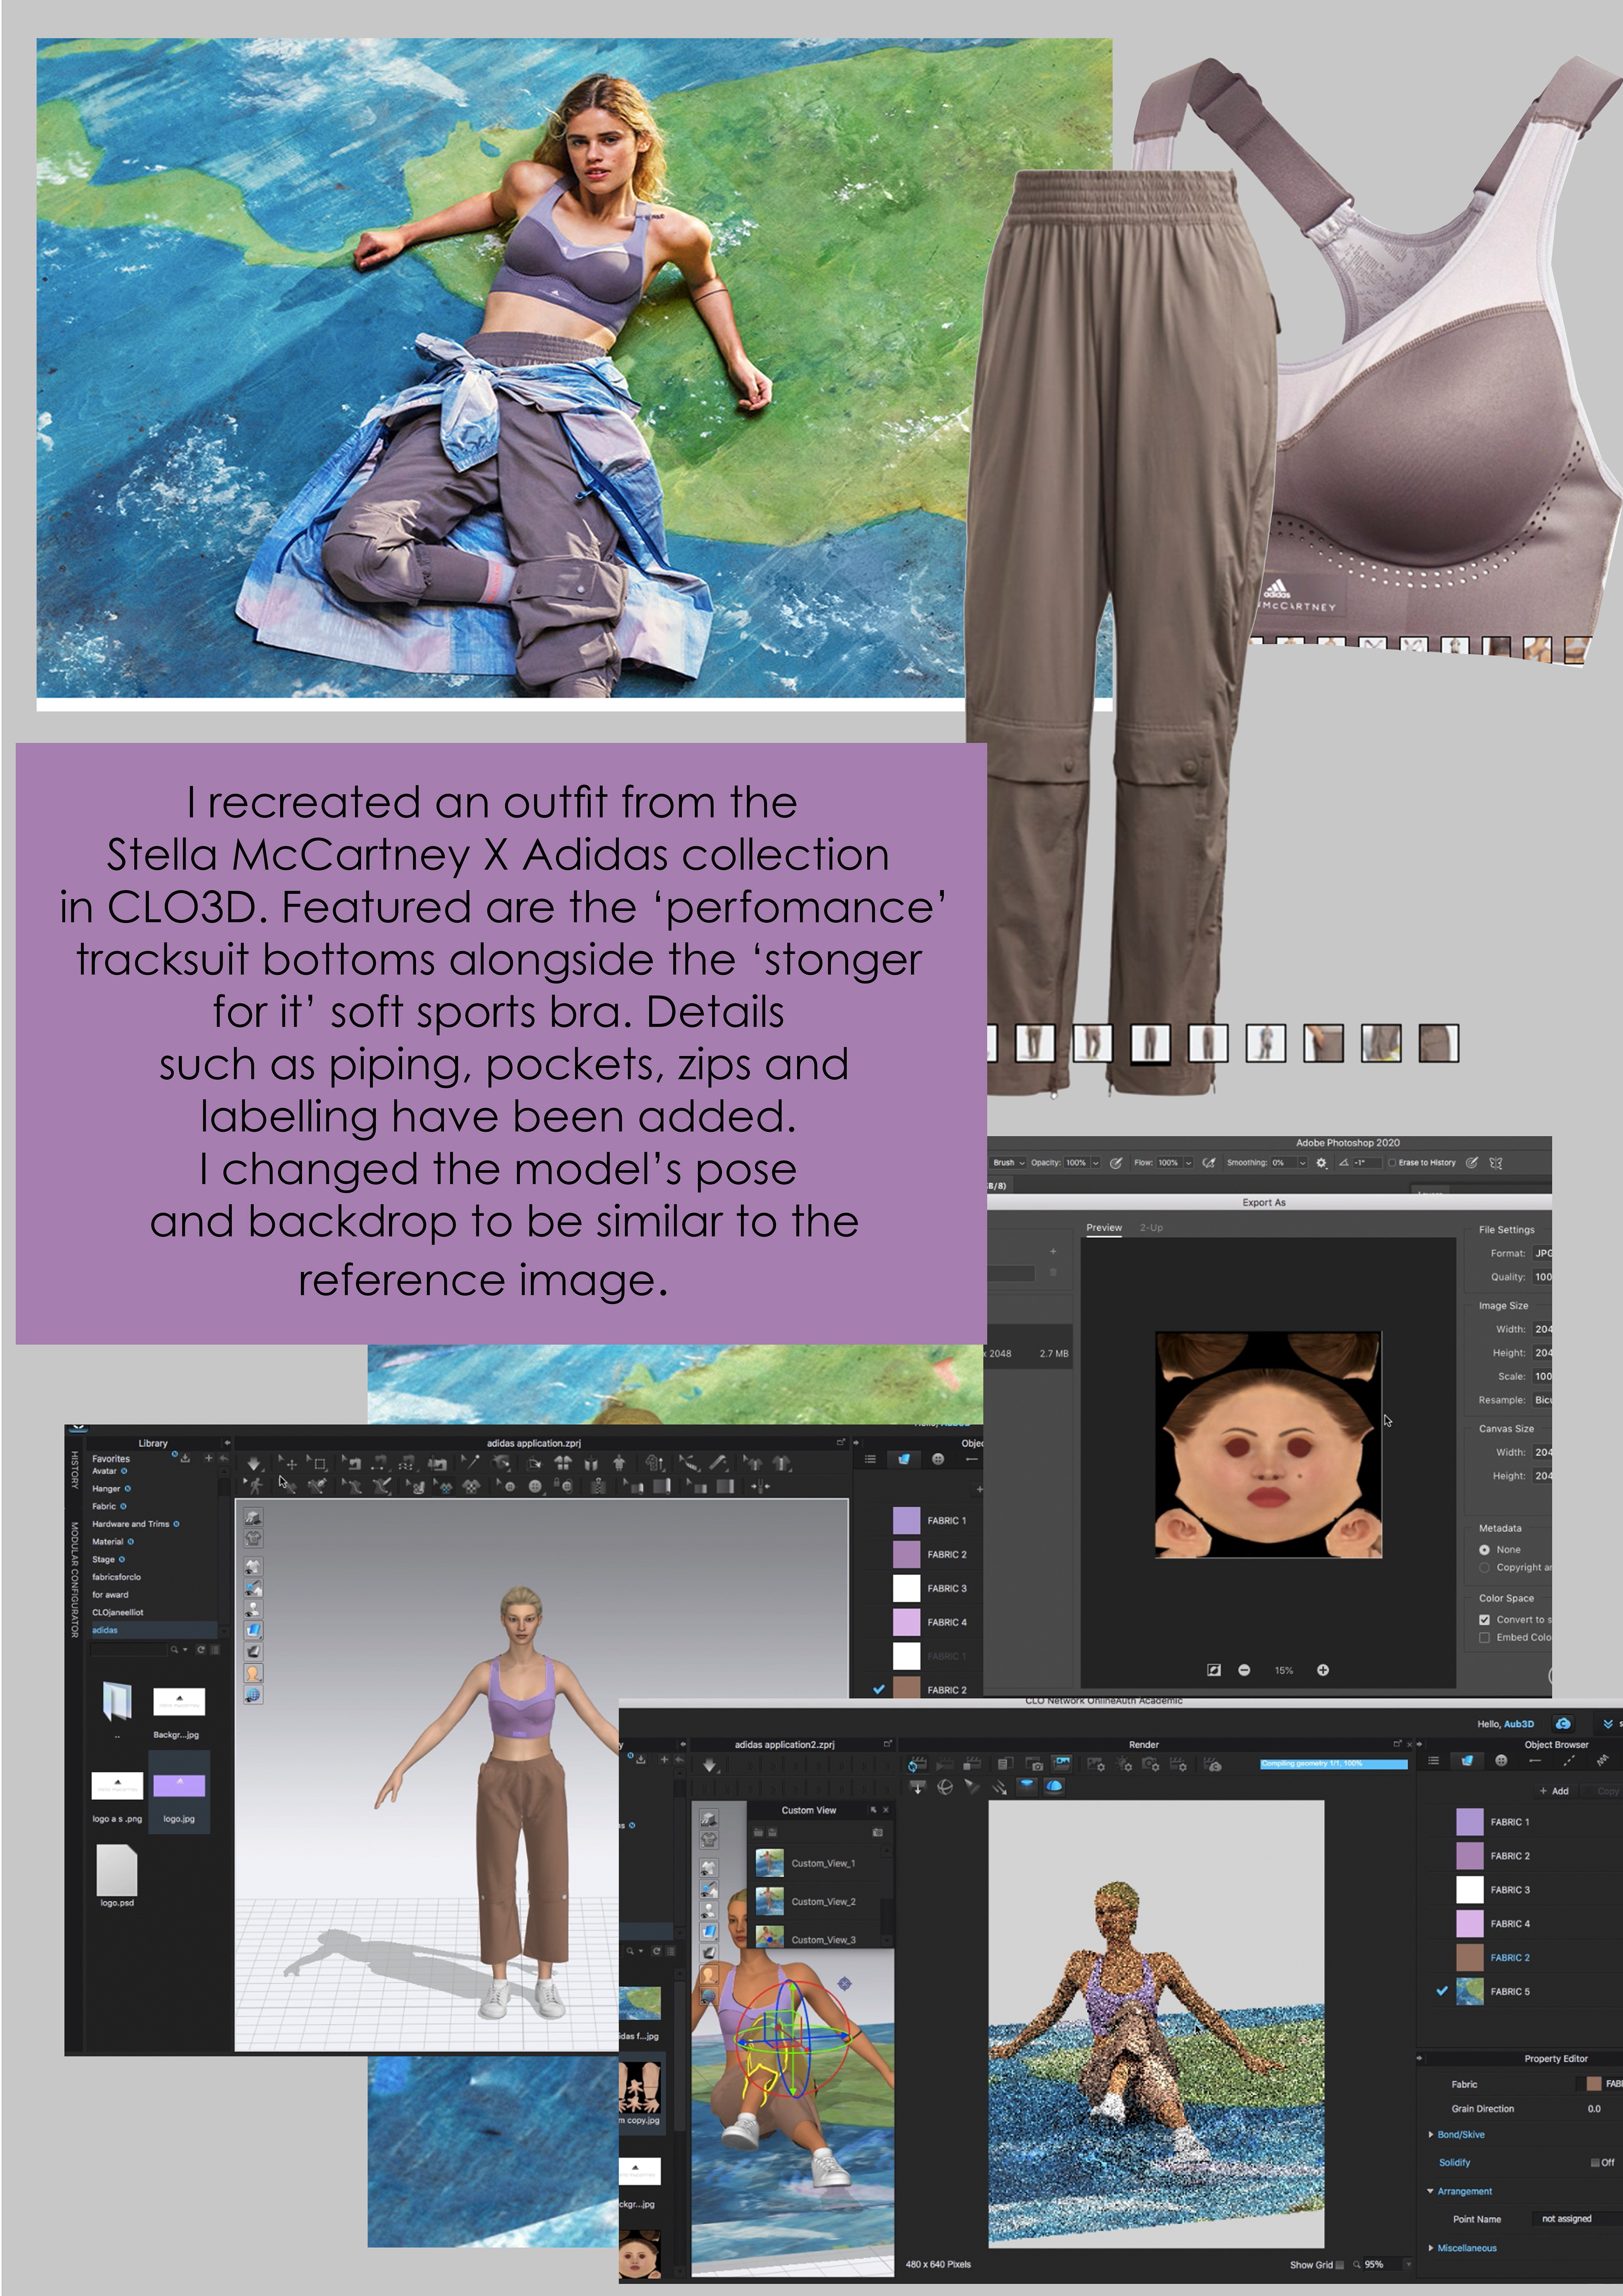This screenshot has width=1623, height=2296.
Task: Click the plus icon to add export size
Action: point(1052,1251)
